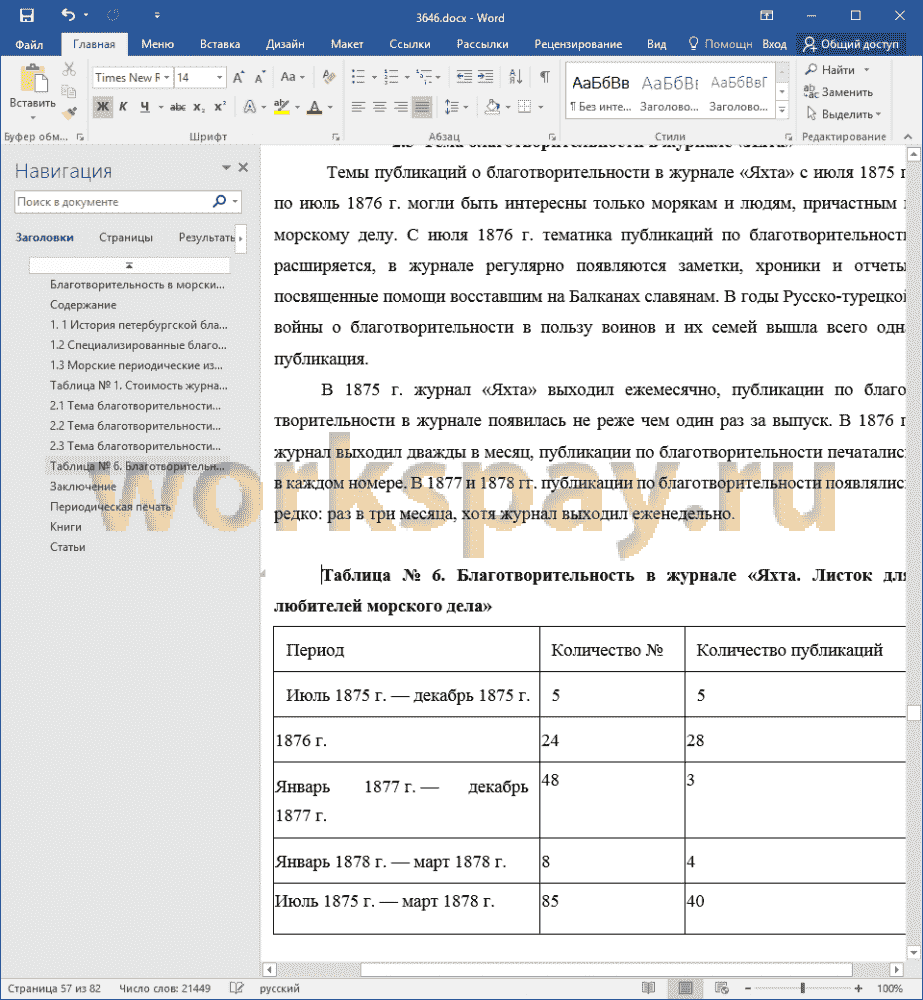Screen dimensions: 923x1000
Task: Apply the font color swatch
Action: point(314,107)
